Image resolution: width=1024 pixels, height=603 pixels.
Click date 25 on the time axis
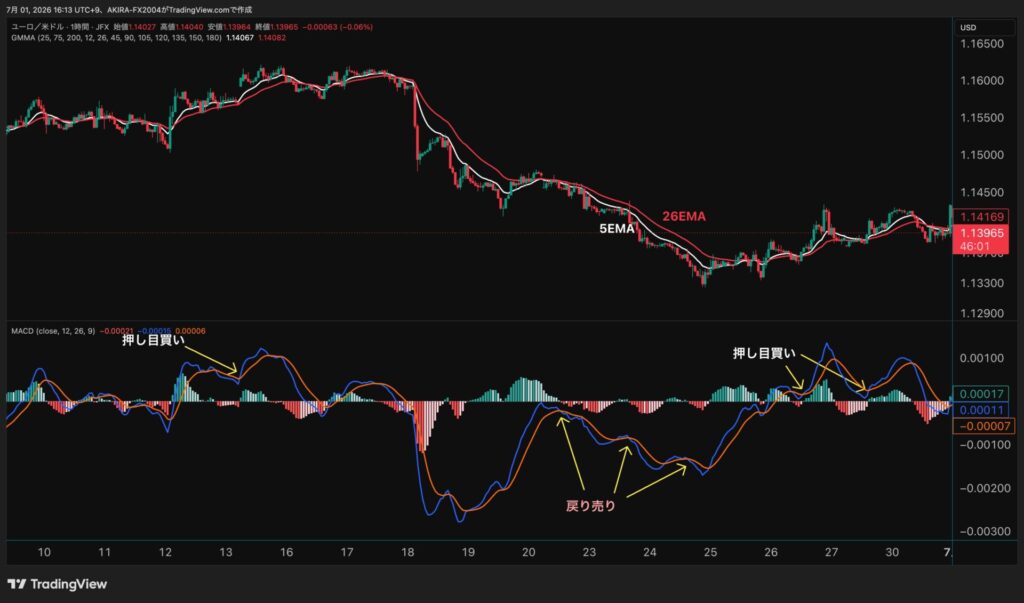click(x=710, y=552)
